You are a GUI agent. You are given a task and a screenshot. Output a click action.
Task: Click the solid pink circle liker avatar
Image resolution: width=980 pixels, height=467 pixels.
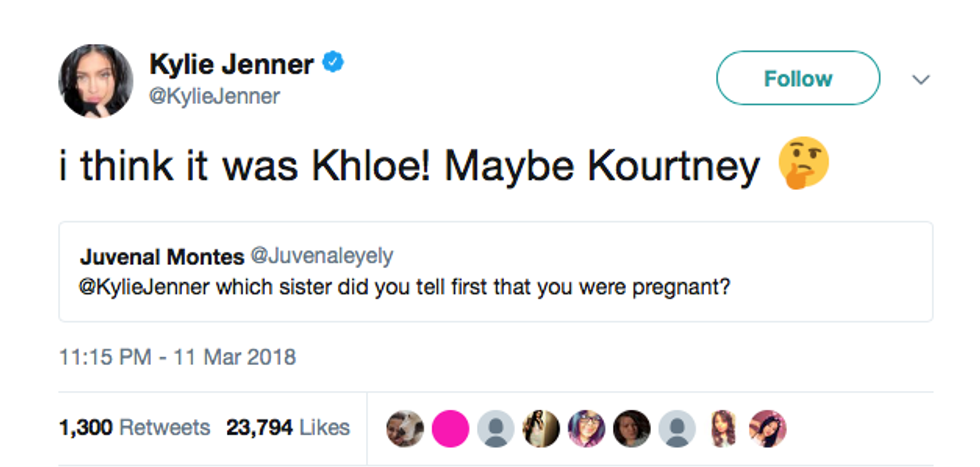451,429
